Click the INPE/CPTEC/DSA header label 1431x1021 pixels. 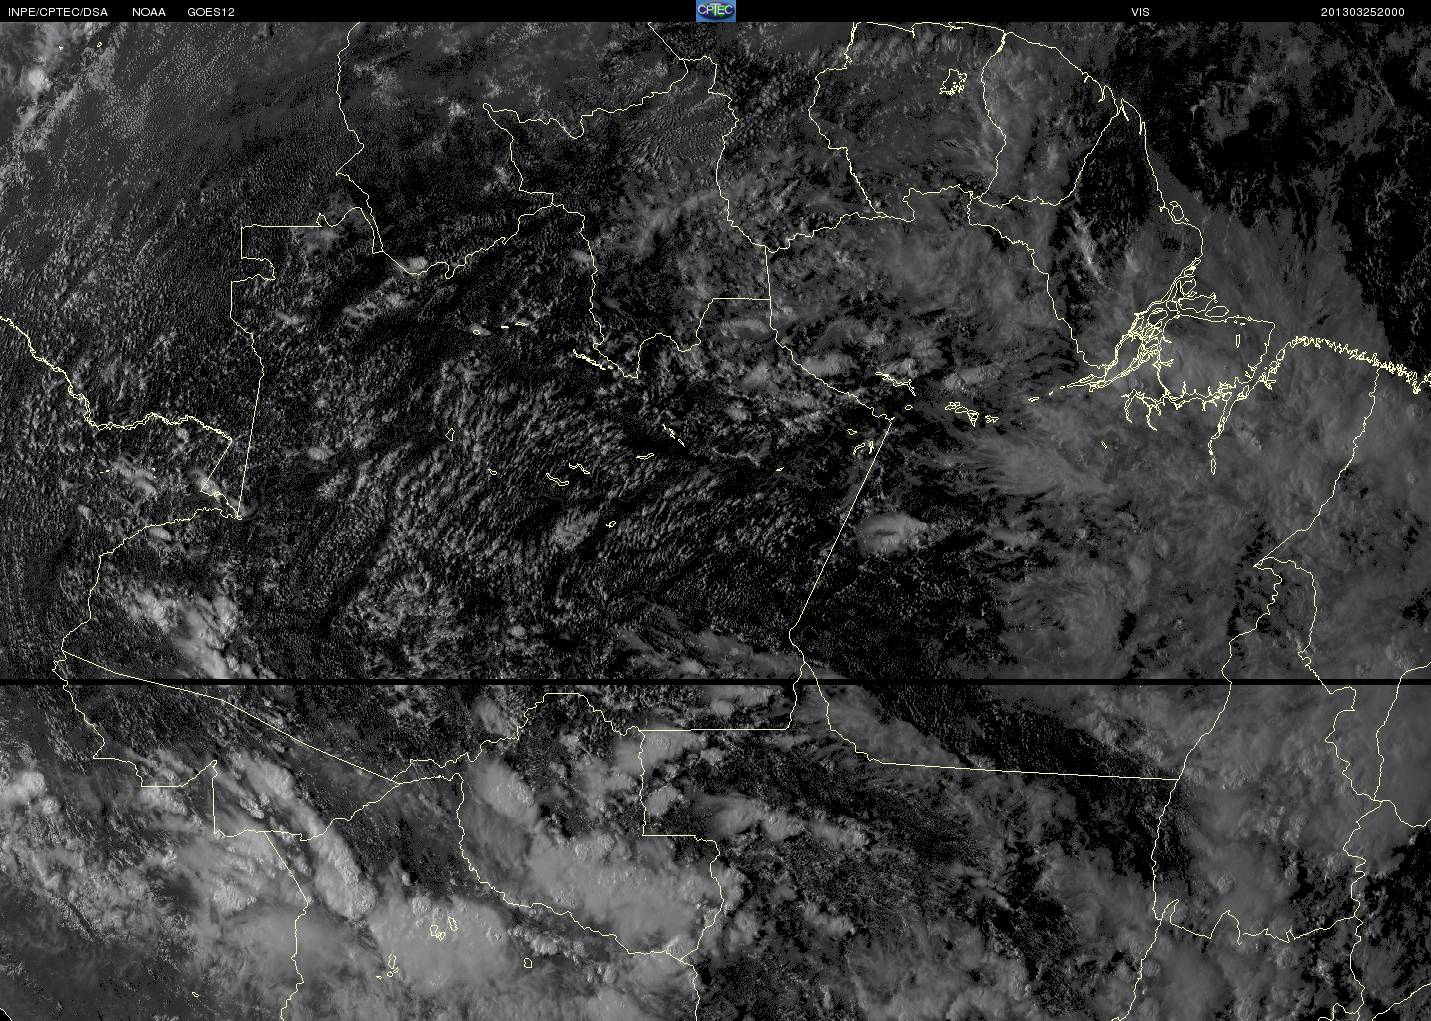click(57, 12)
